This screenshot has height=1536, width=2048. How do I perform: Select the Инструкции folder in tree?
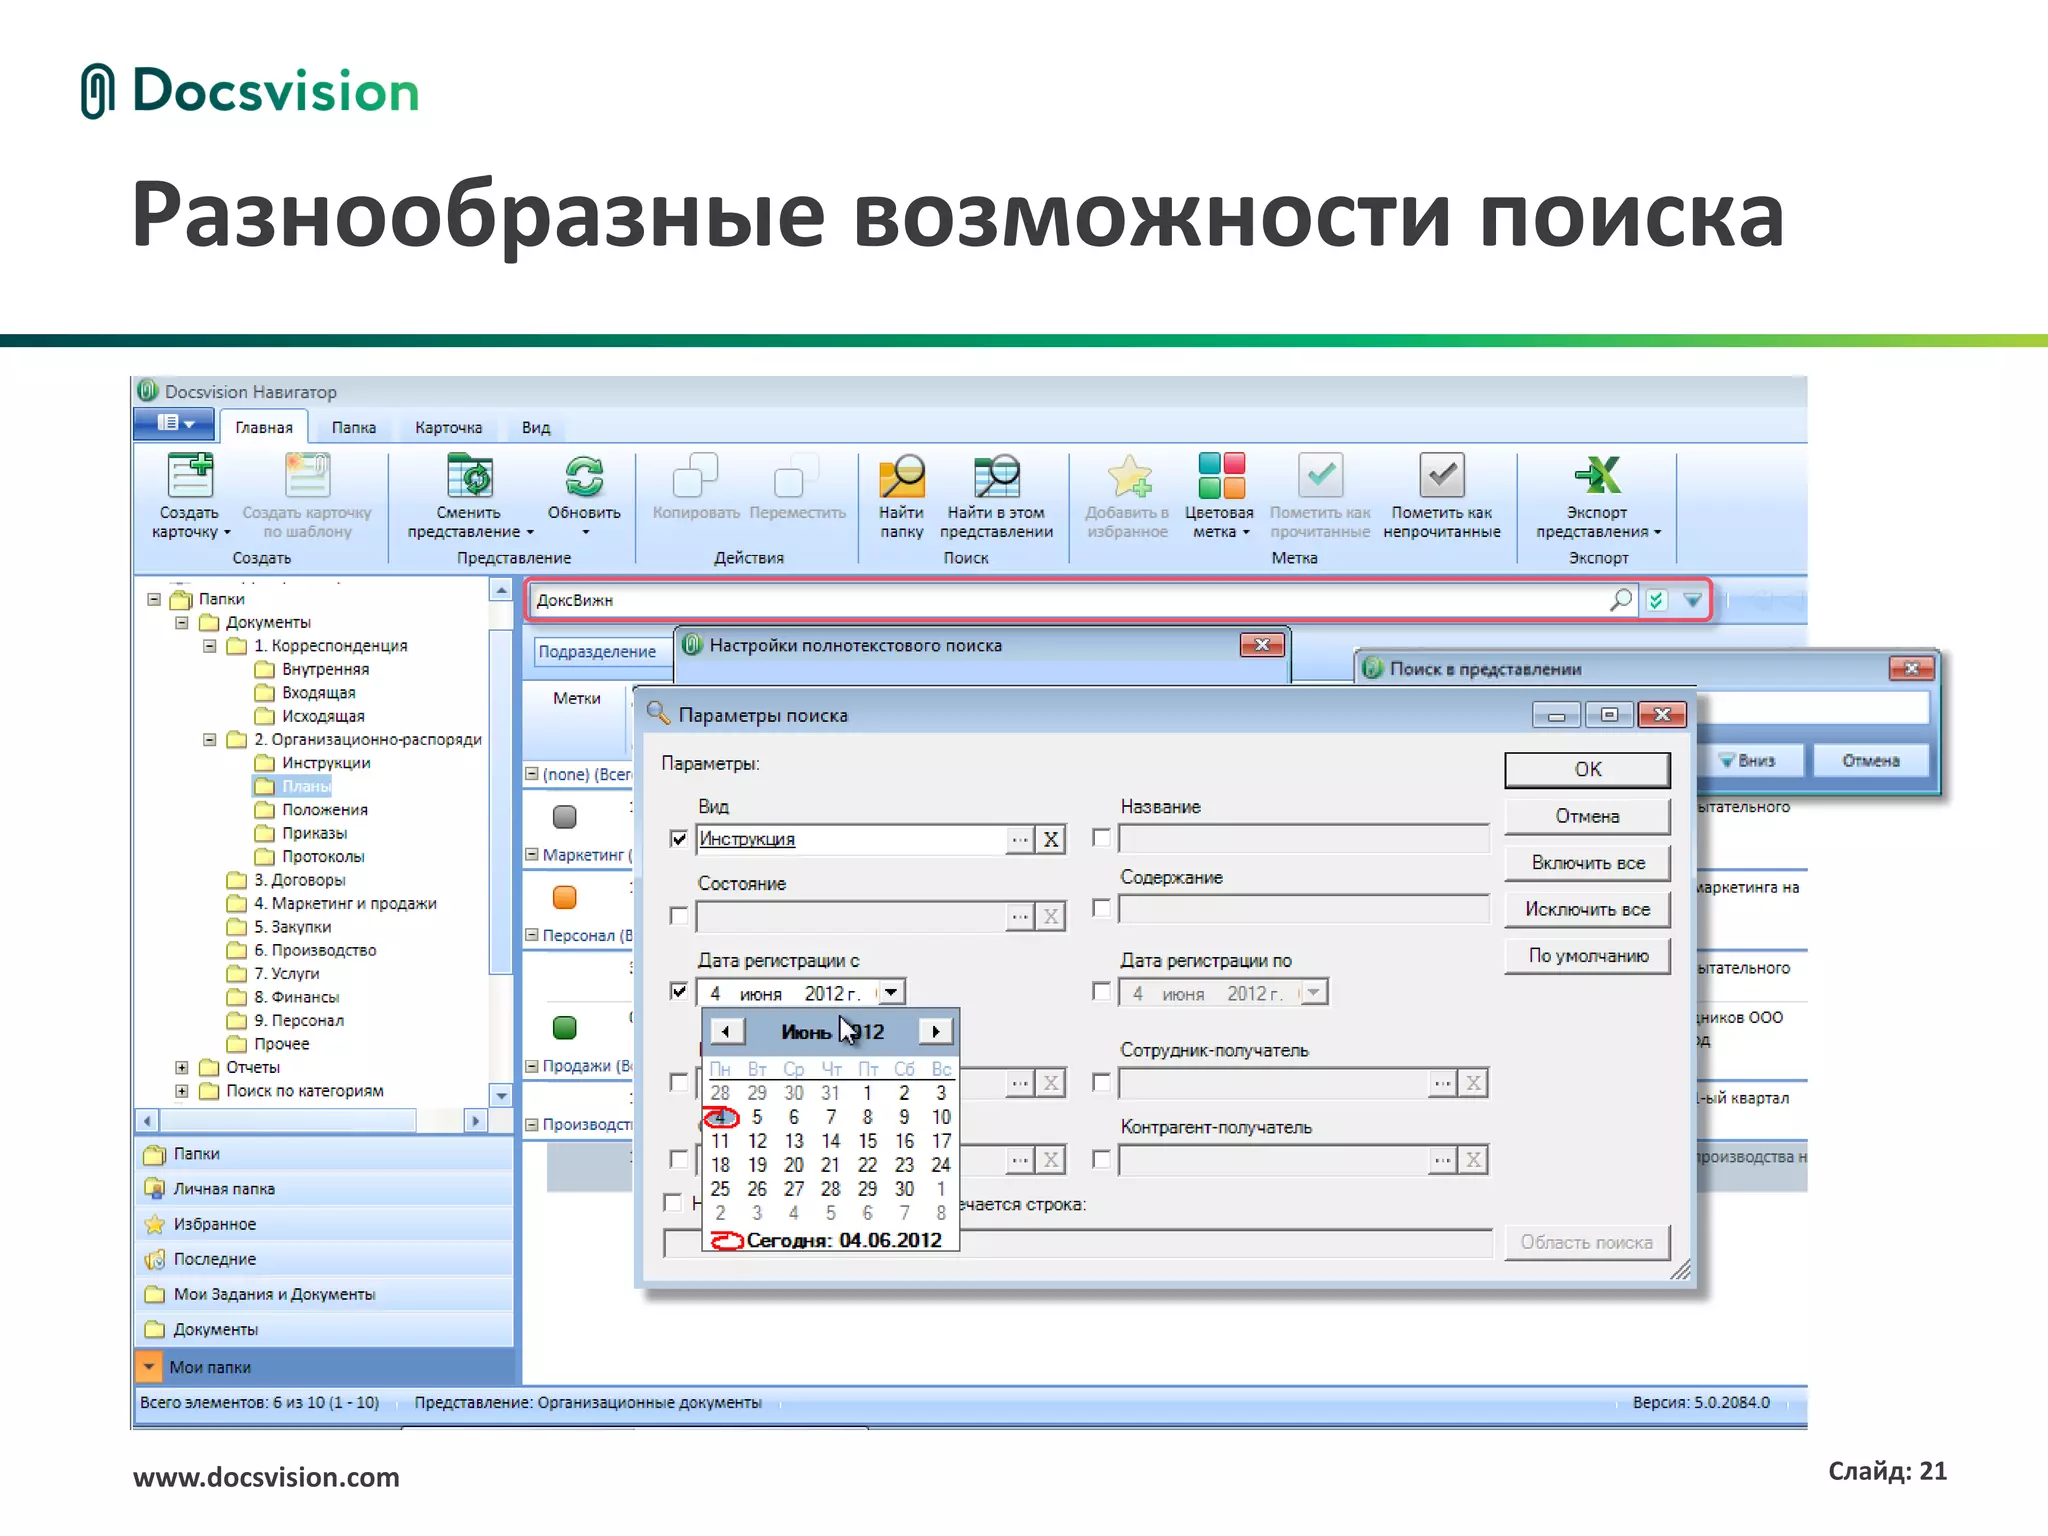point(326,763)
